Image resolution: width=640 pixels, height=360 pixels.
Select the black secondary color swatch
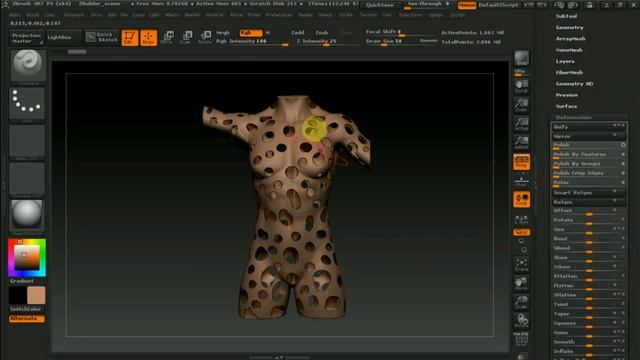[18, 295]
